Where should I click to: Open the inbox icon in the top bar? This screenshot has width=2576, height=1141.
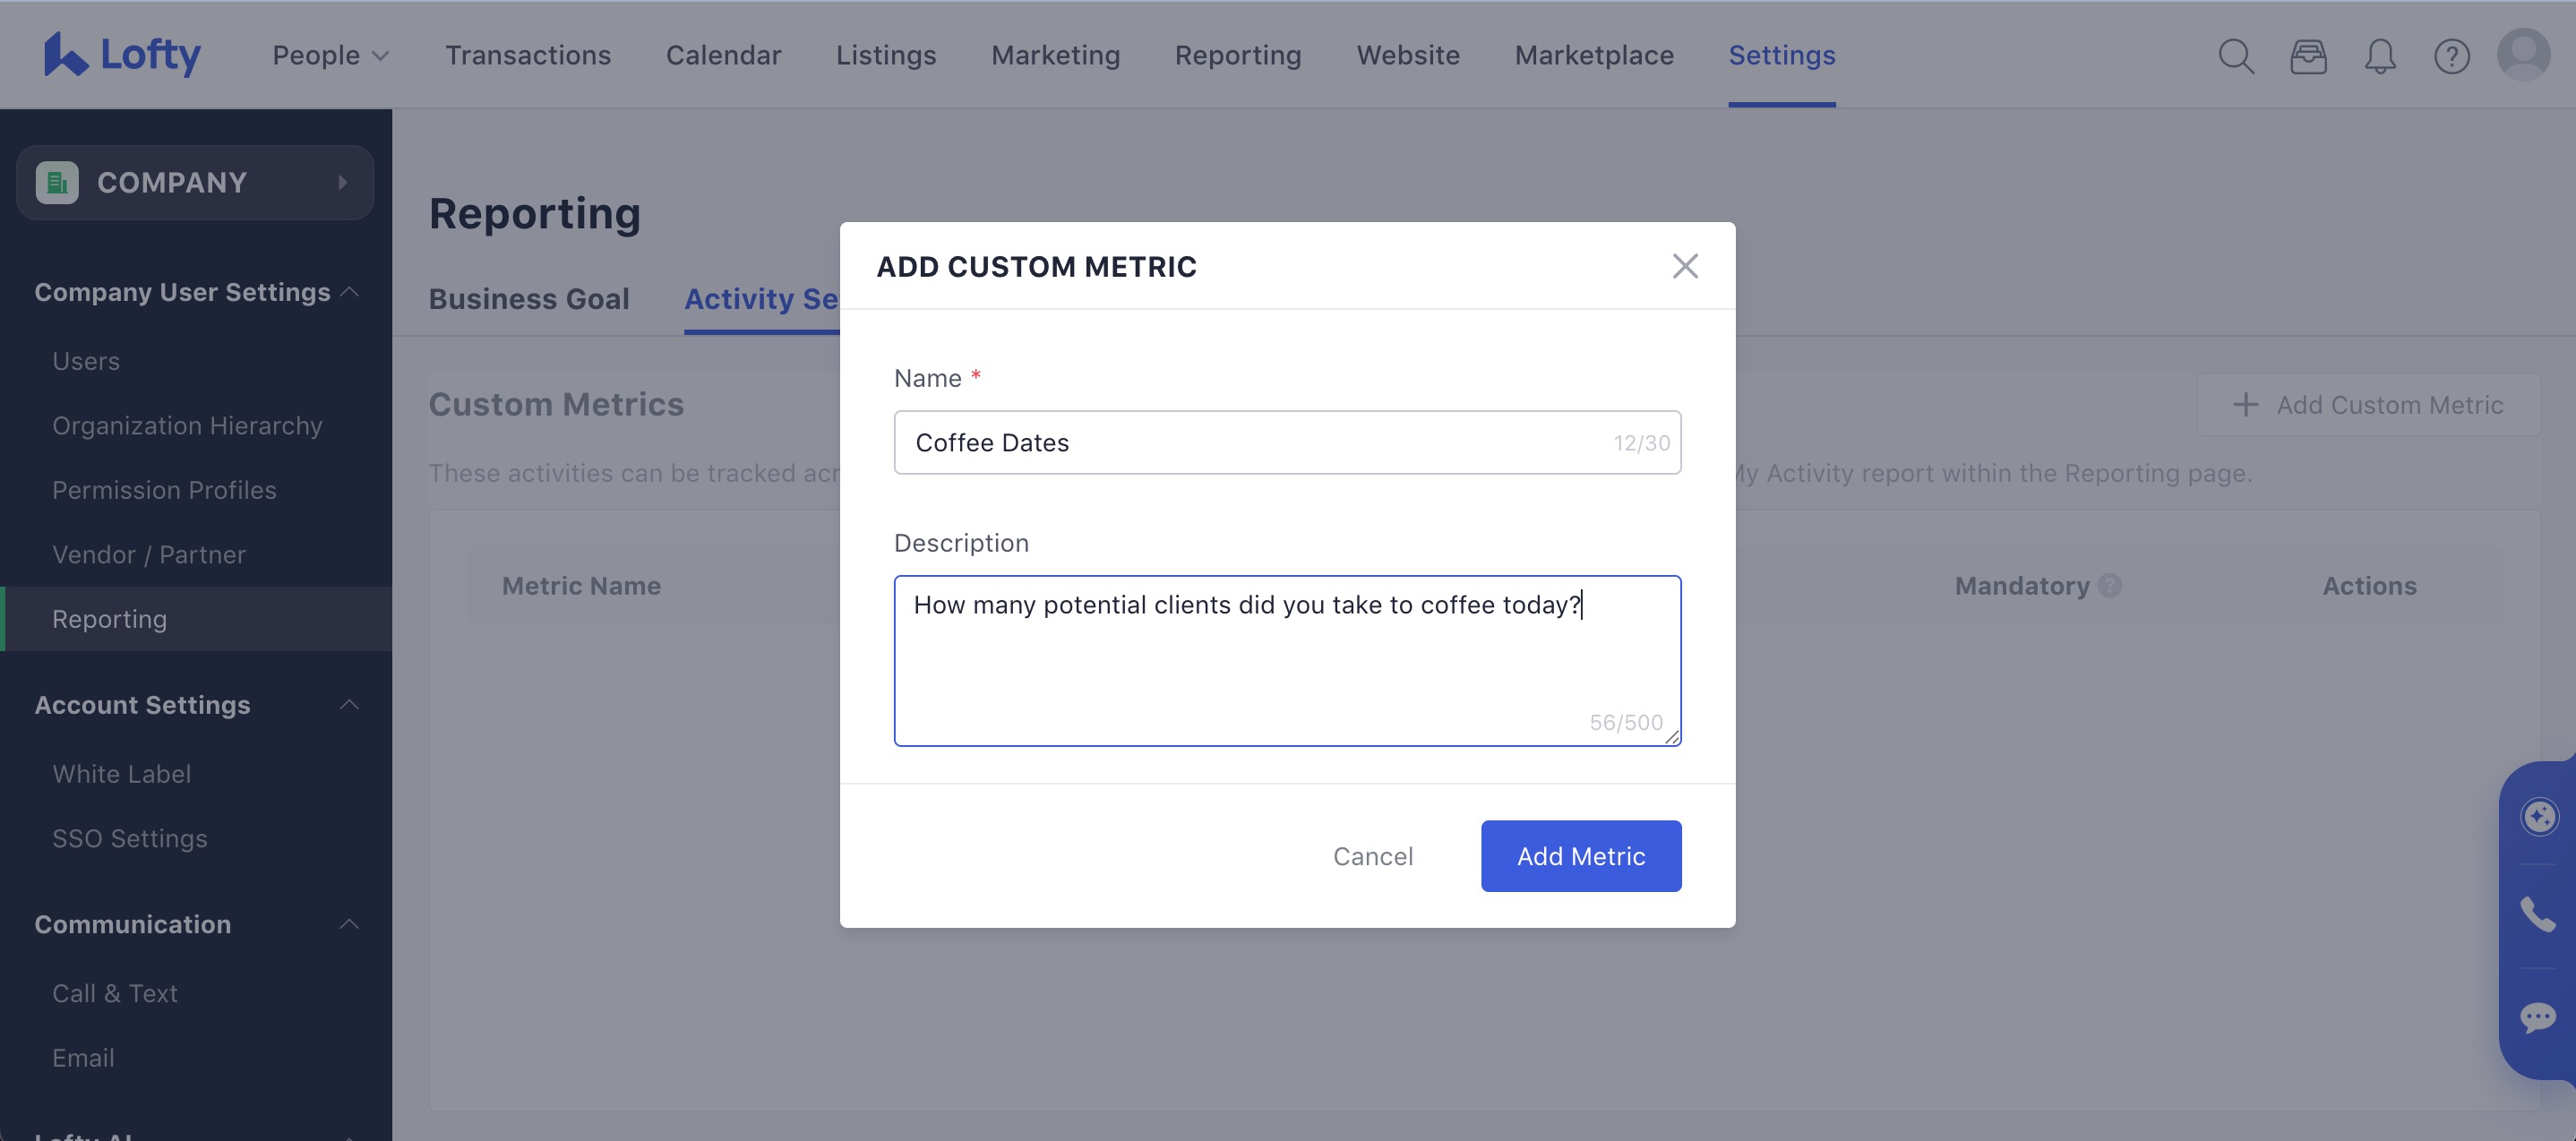coord(2309,57)
